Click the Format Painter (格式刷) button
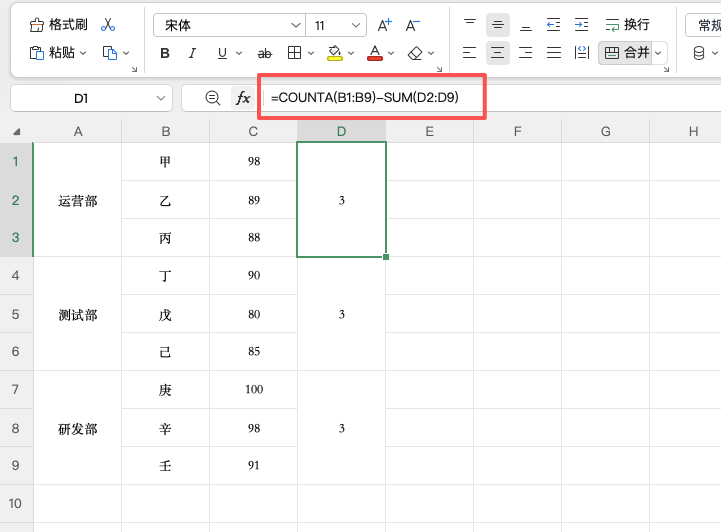721x532 pixels. [x=58, y=25]
